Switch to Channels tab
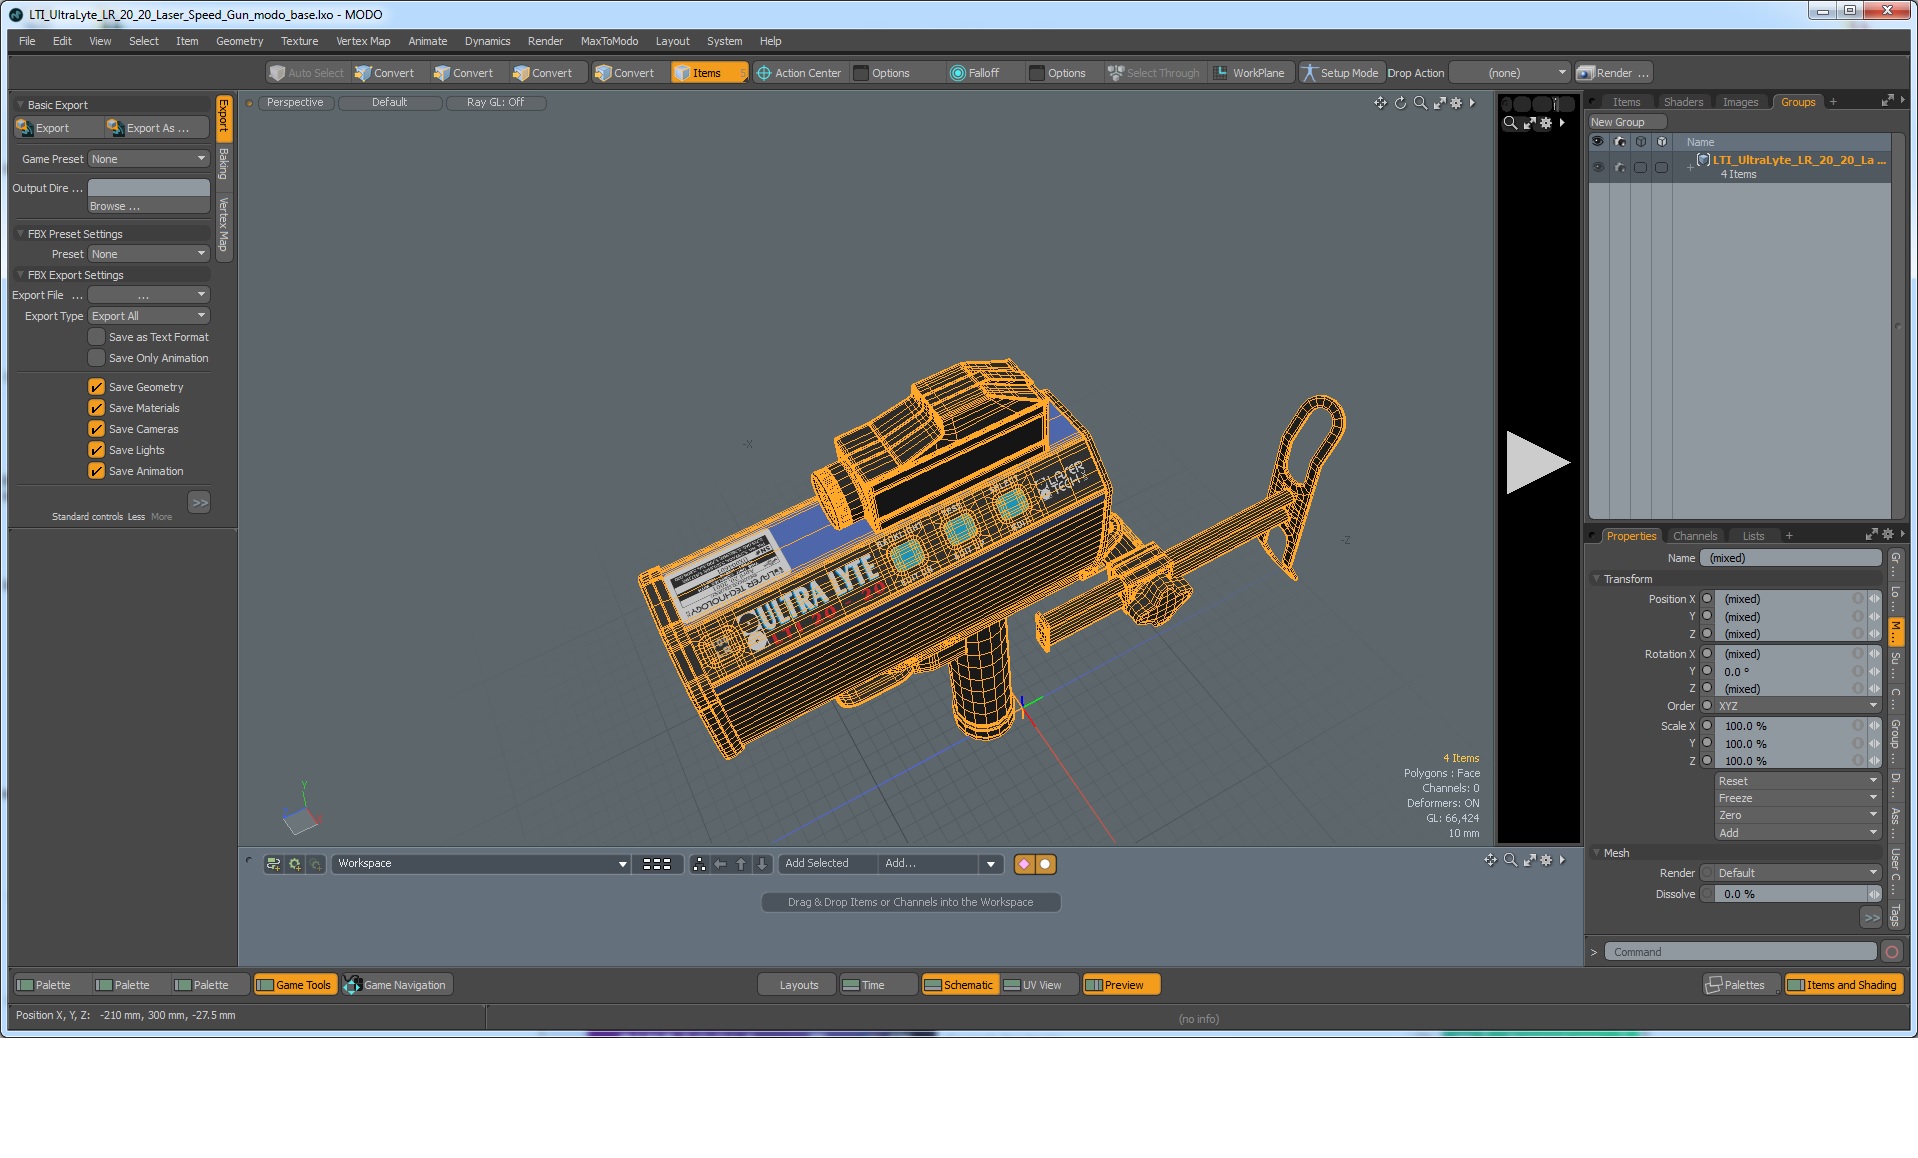The image size is (1918, 1158). [x=1695, y=536]
